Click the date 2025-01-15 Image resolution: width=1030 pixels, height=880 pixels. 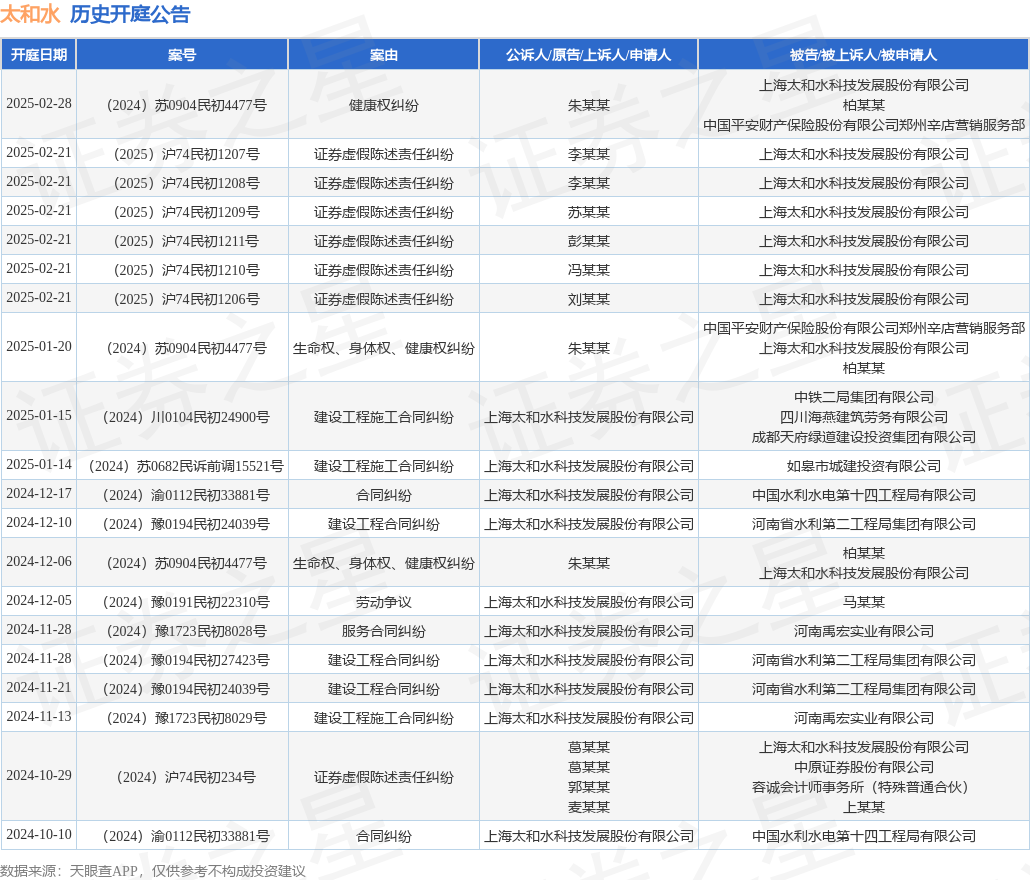point(39,416)
